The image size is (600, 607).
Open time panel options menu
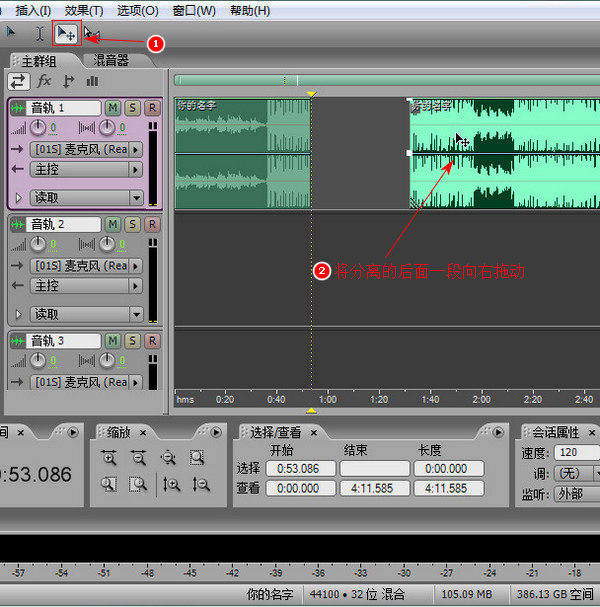click(73, 432)
